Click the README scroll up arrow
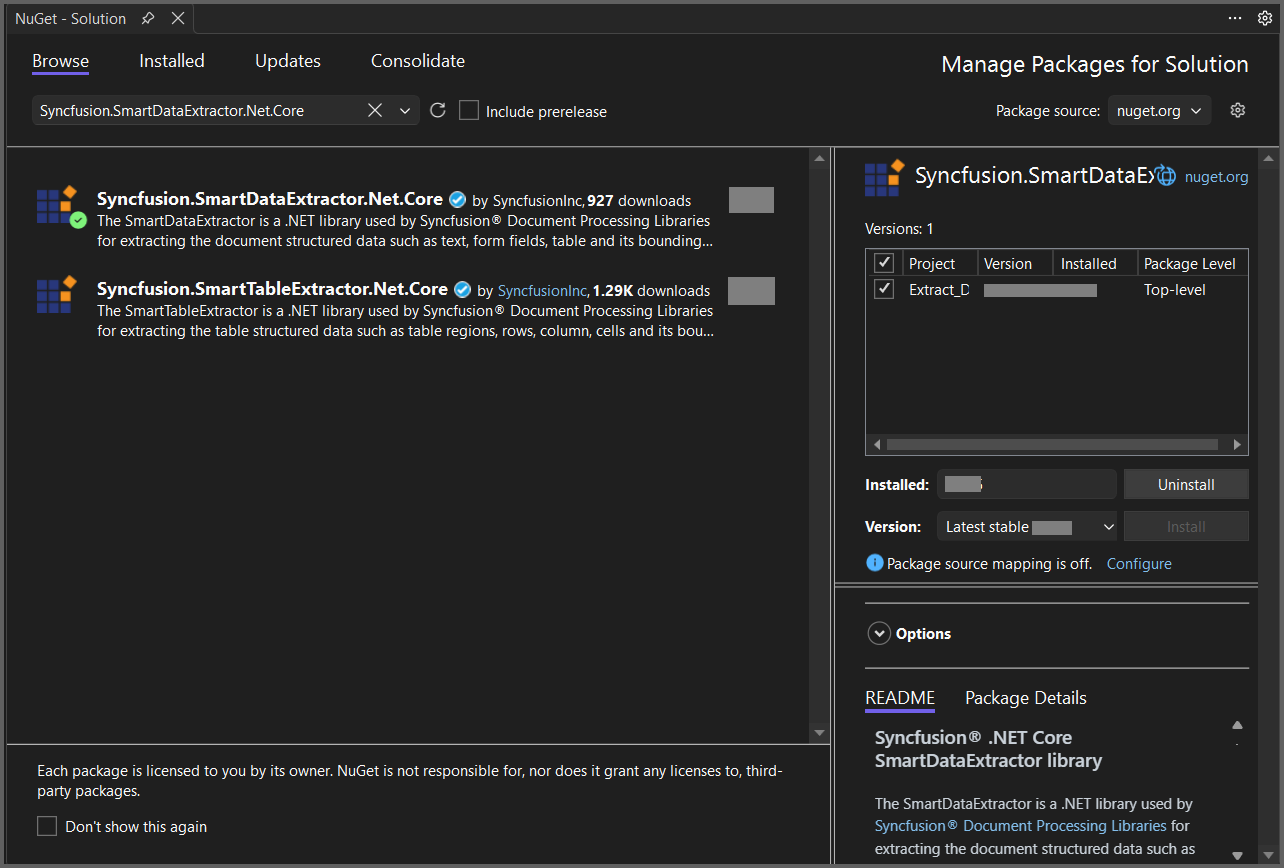This screenshot has width=1284, height=868. coord(1237,725)
